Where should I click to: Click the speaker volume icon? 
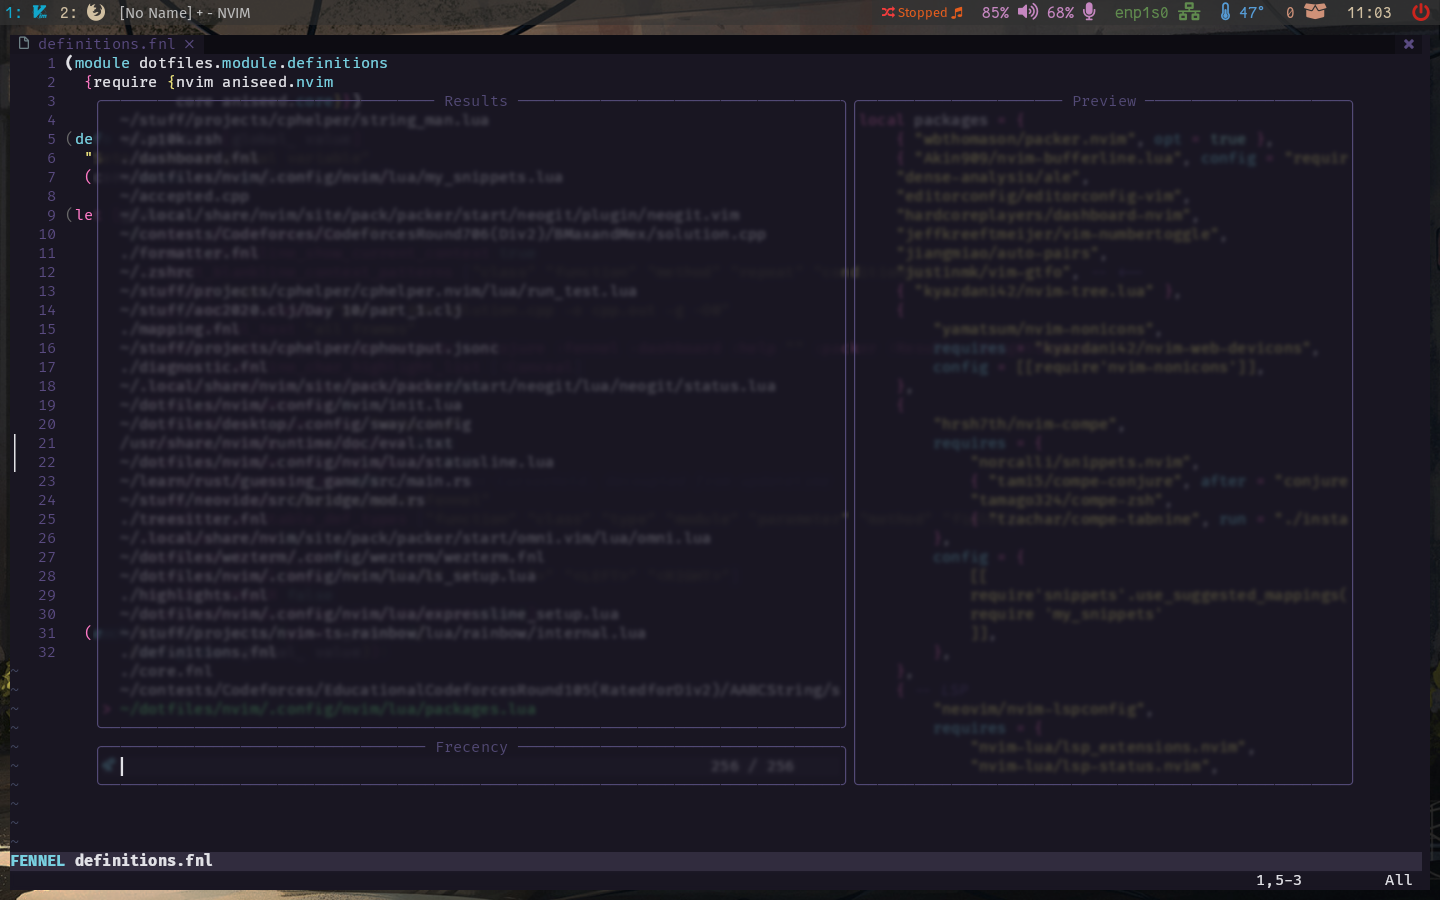pos(1028,12)
